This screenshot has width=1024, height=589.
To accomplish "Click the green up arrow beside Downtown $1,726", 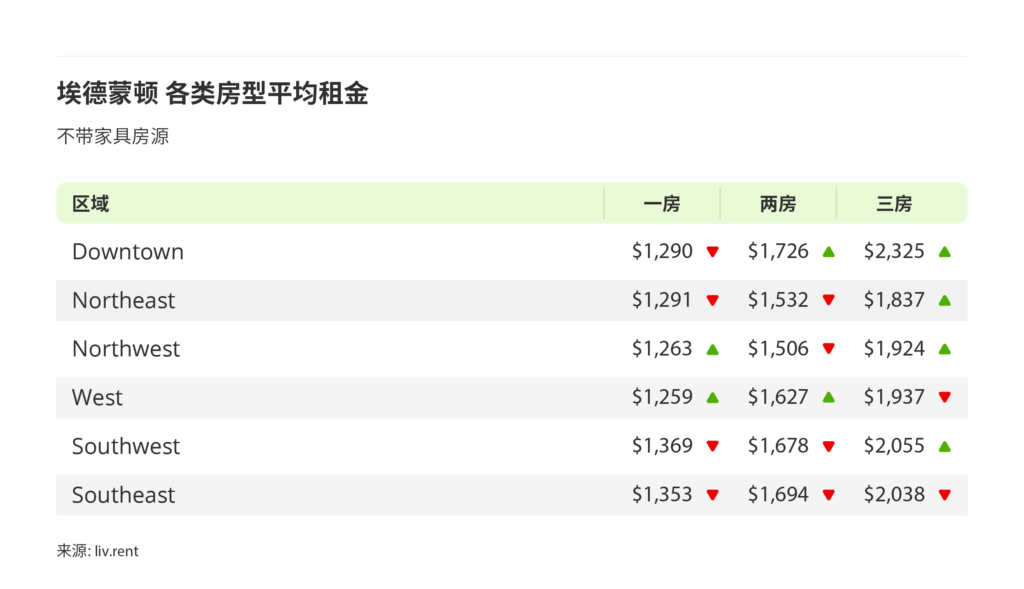I will tap(828, 252).
